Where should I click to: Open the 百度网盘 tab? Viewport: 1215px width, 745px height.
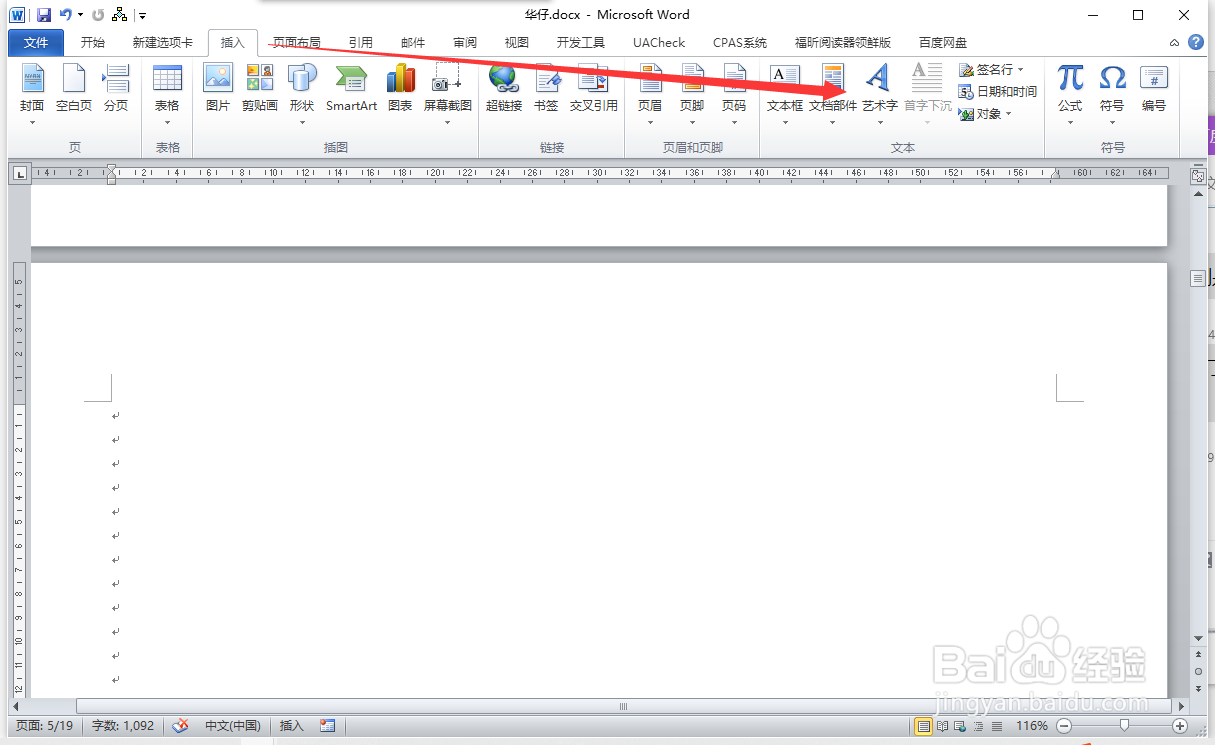[943, 43]
